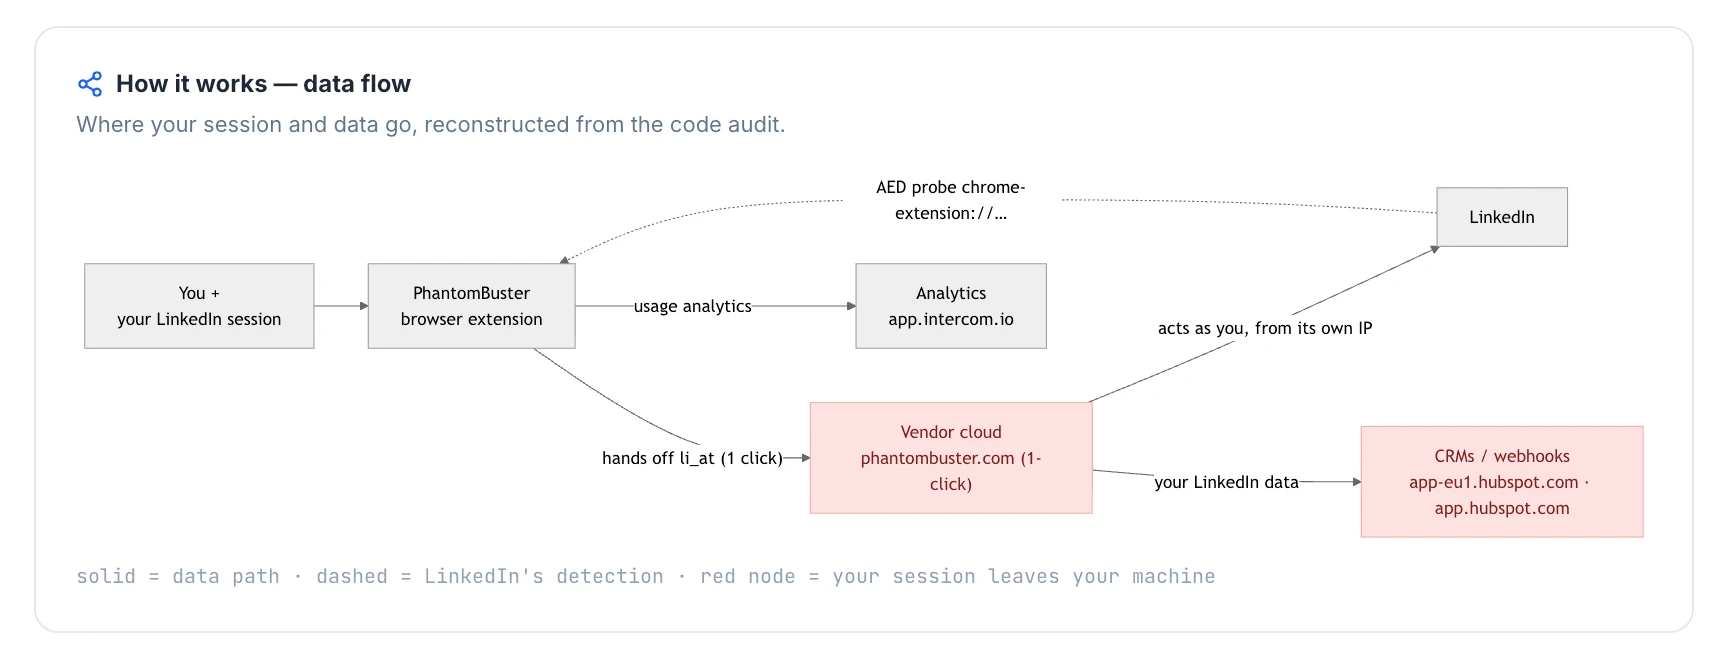This screenshot has width=1726, height=660.
Task: Click the arrowhead entering the Vendor cloud node
Action: [x=805, y=458]
